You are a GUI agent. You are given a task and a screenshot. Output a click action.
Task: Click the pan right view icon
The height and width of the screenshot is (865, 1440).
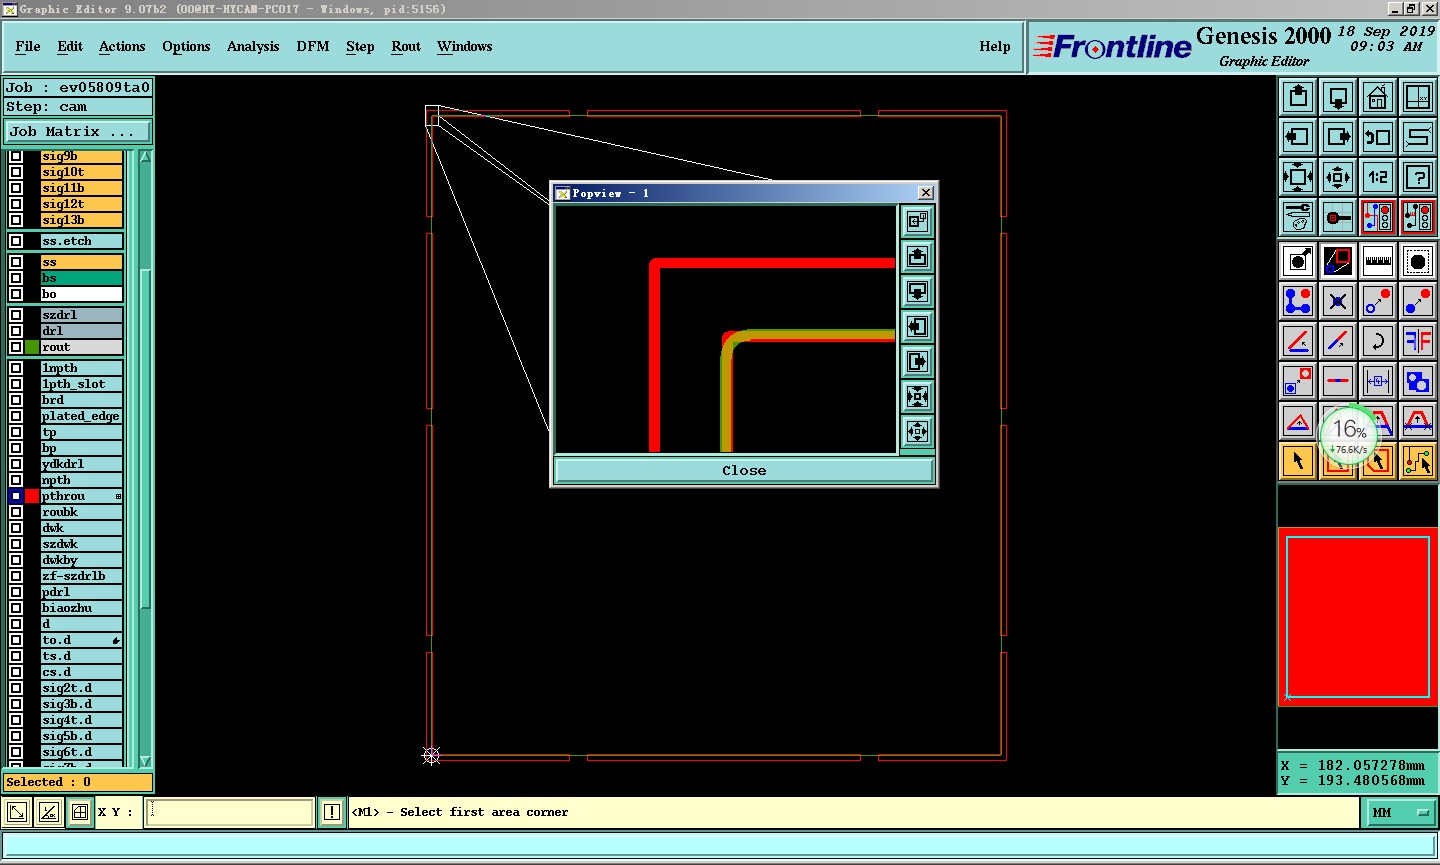tap(1338, 137)
